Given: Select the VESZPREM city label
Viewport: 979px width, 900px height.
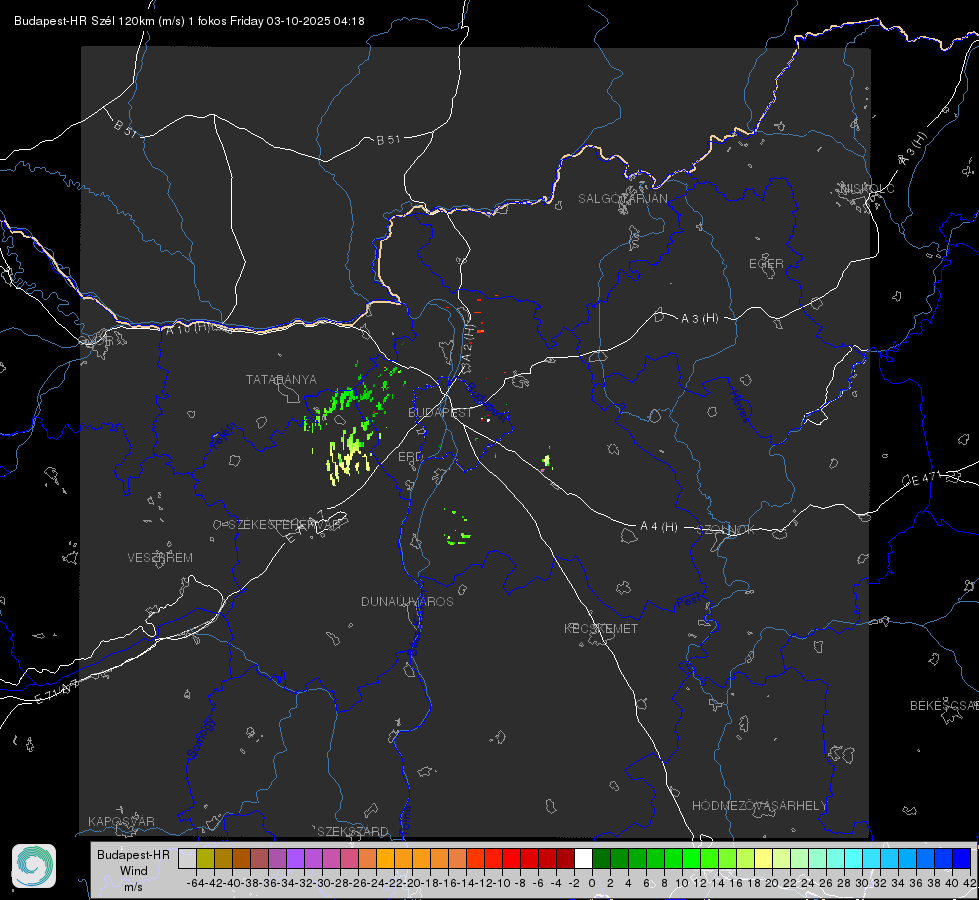Looking at the screenshot, I should click(160, 558).
